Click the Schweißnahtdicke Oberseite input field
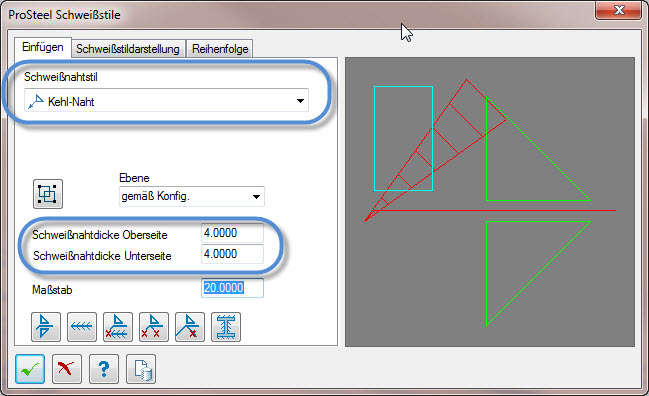Viewport: 649px width, 396px height. (232, 233)
